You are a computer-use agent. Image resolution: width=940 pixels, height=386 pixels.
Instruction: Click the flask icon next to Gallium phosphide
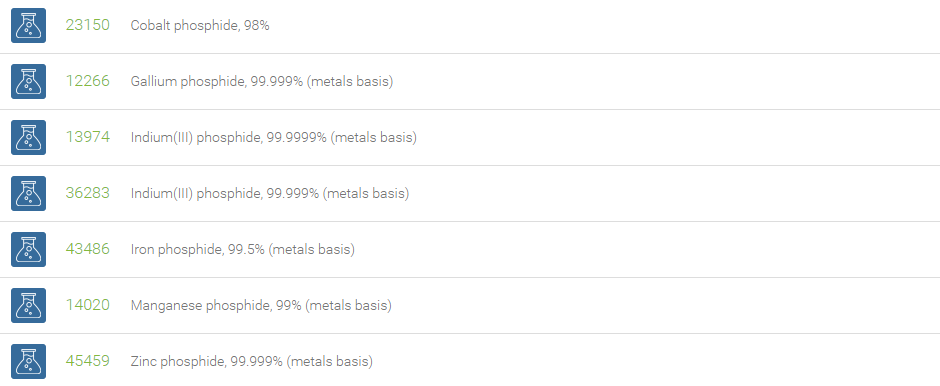28,82
